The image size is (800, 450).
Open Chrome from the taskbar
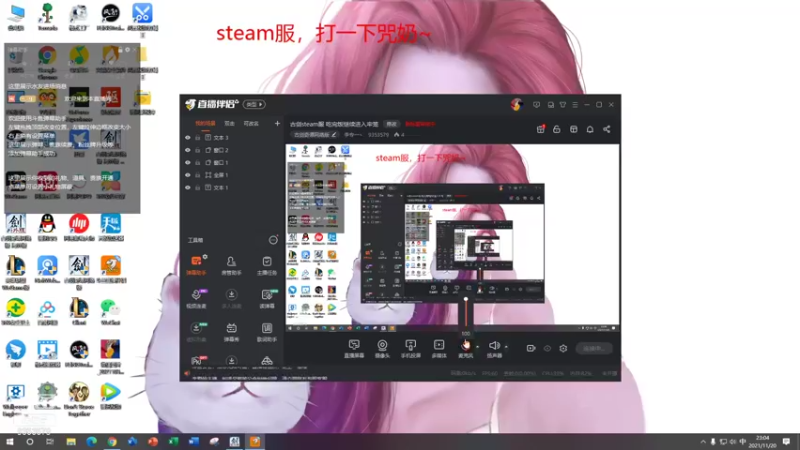coord(112,442)
